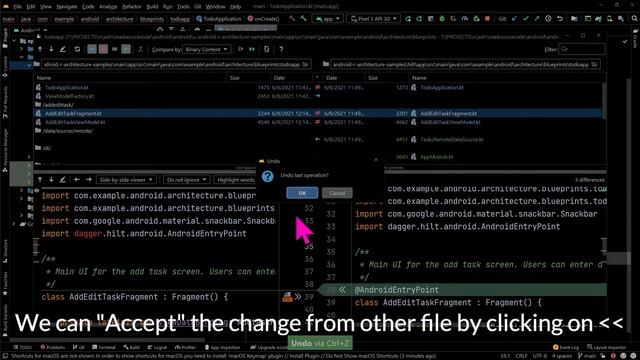Toggle the green show-new-files filter button

126,49
